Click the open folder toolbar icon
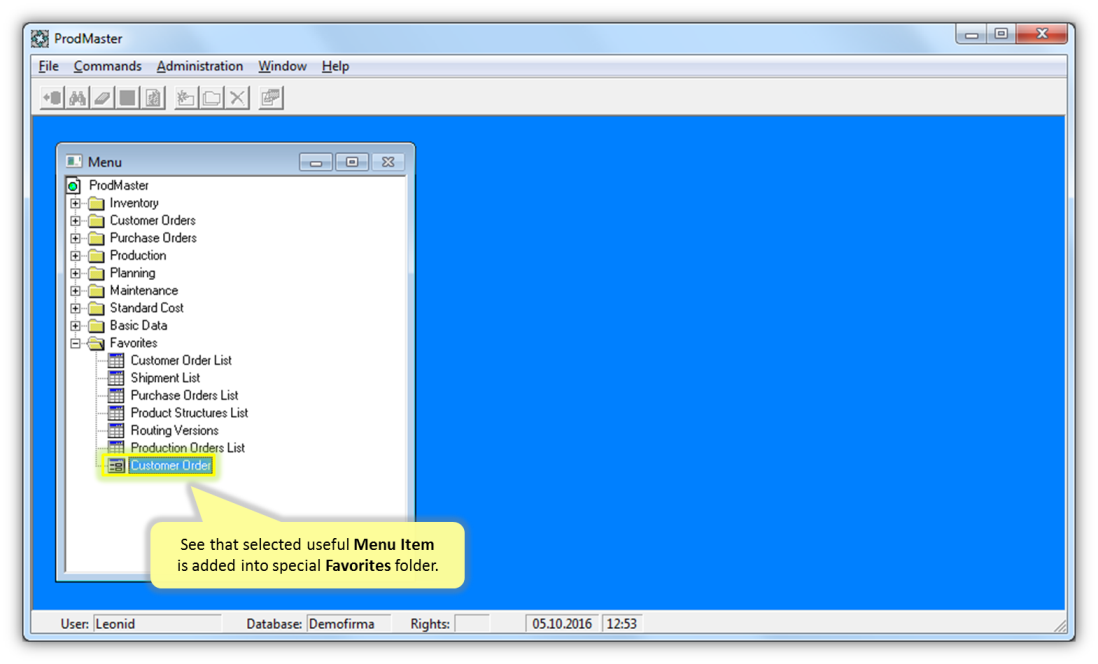 coord(211,98)
